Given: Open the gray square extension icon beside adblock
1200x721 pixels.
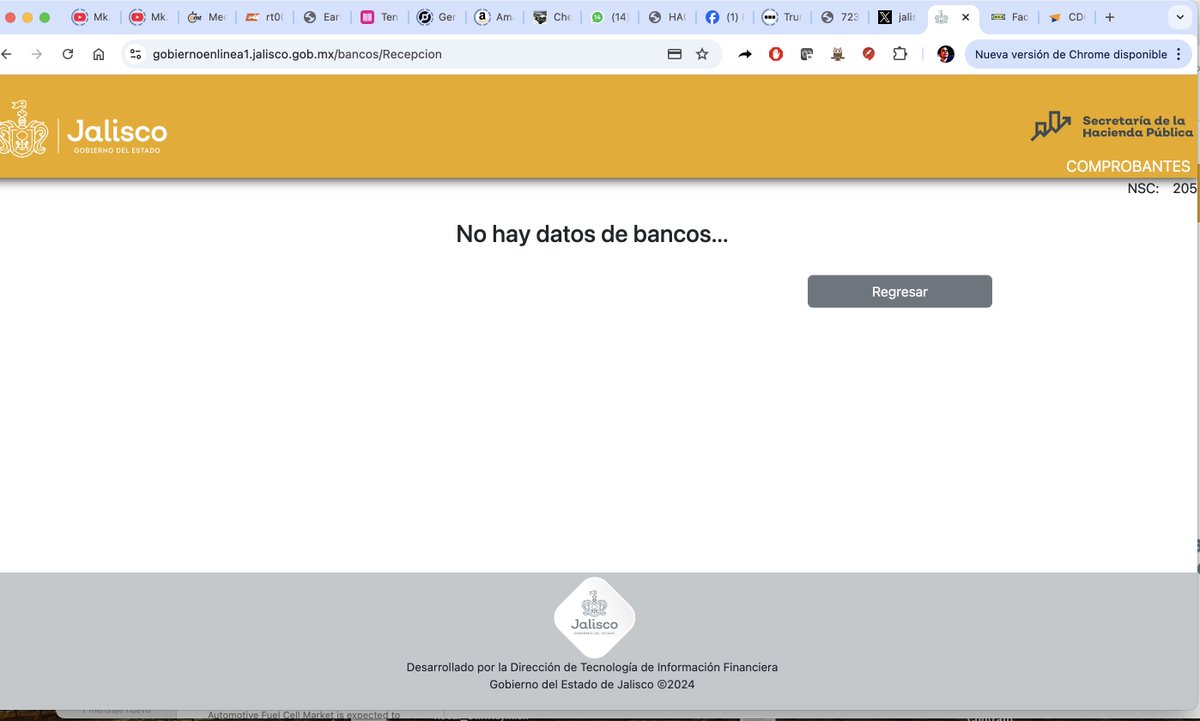Looking at the screenshot, I should (806, 54).
